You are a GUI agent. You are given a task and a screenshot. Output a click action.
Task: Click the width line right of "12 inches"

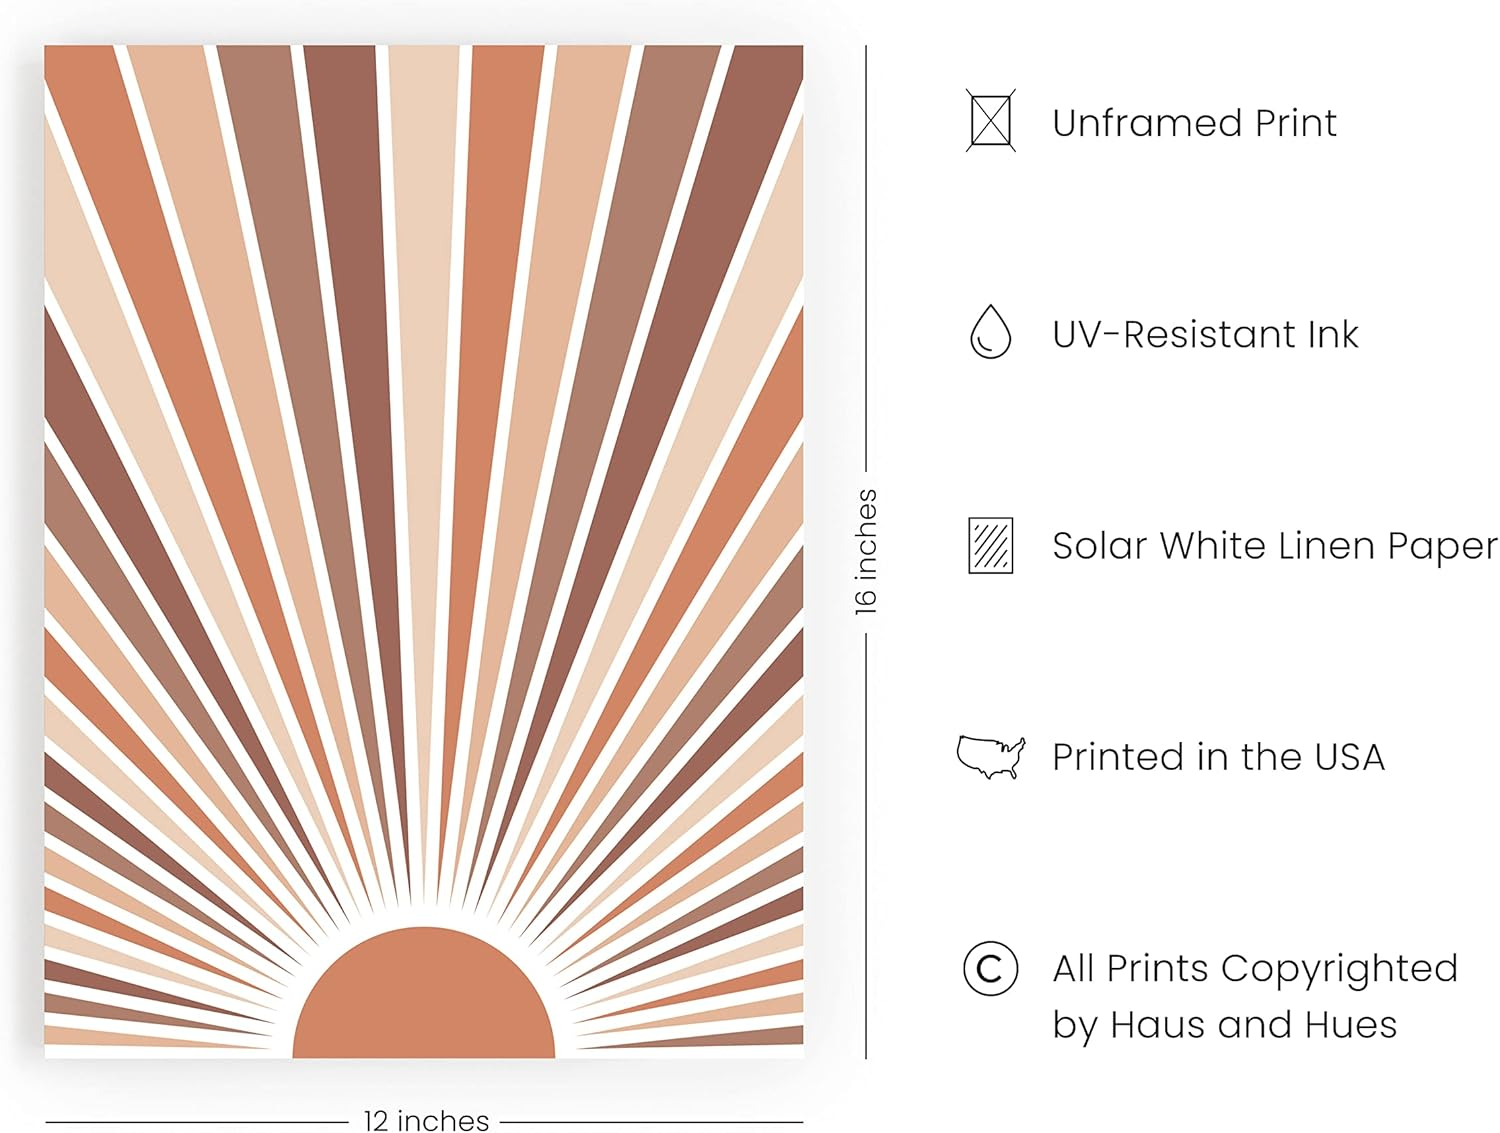[x=652, y=1122]
